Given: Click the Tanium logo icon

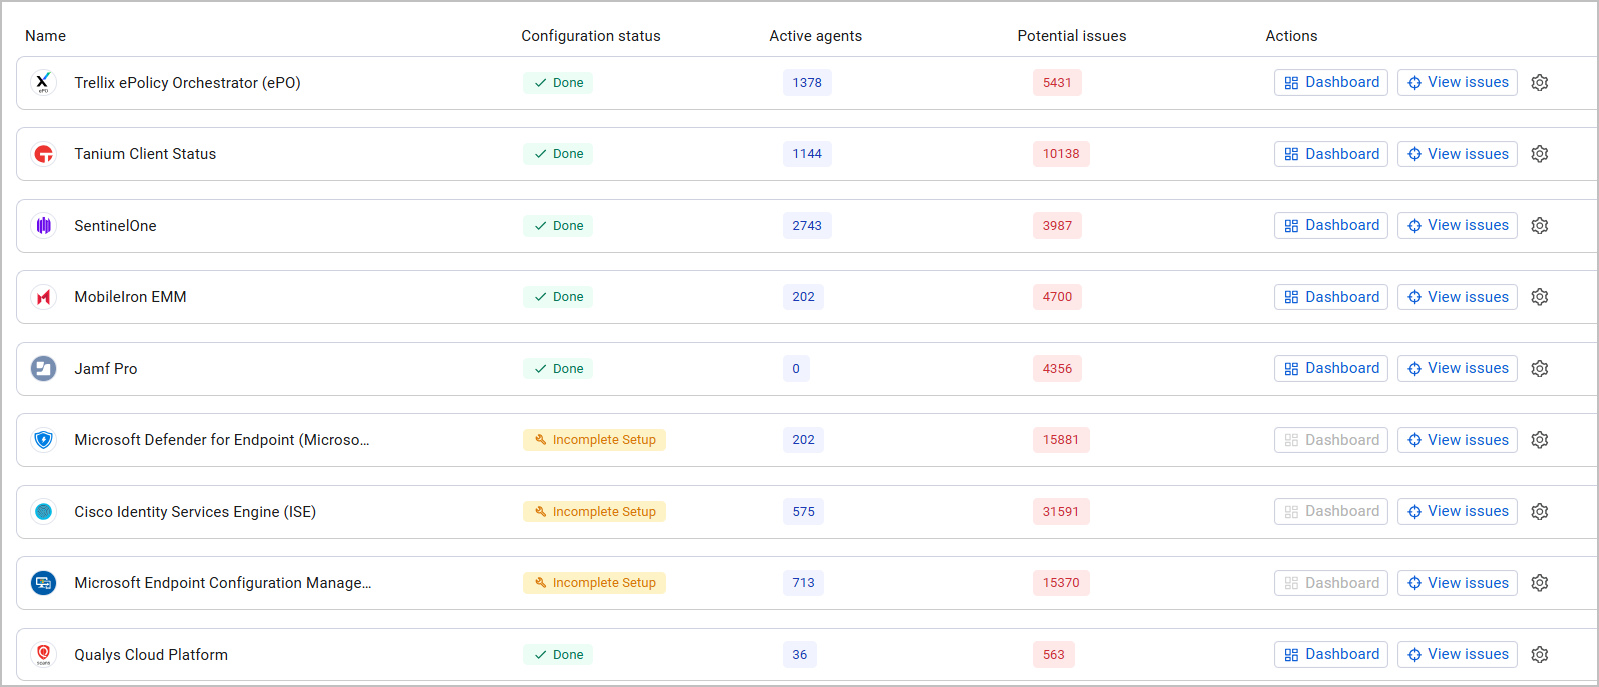Looking at the screenshot, I should click(43, 154).
